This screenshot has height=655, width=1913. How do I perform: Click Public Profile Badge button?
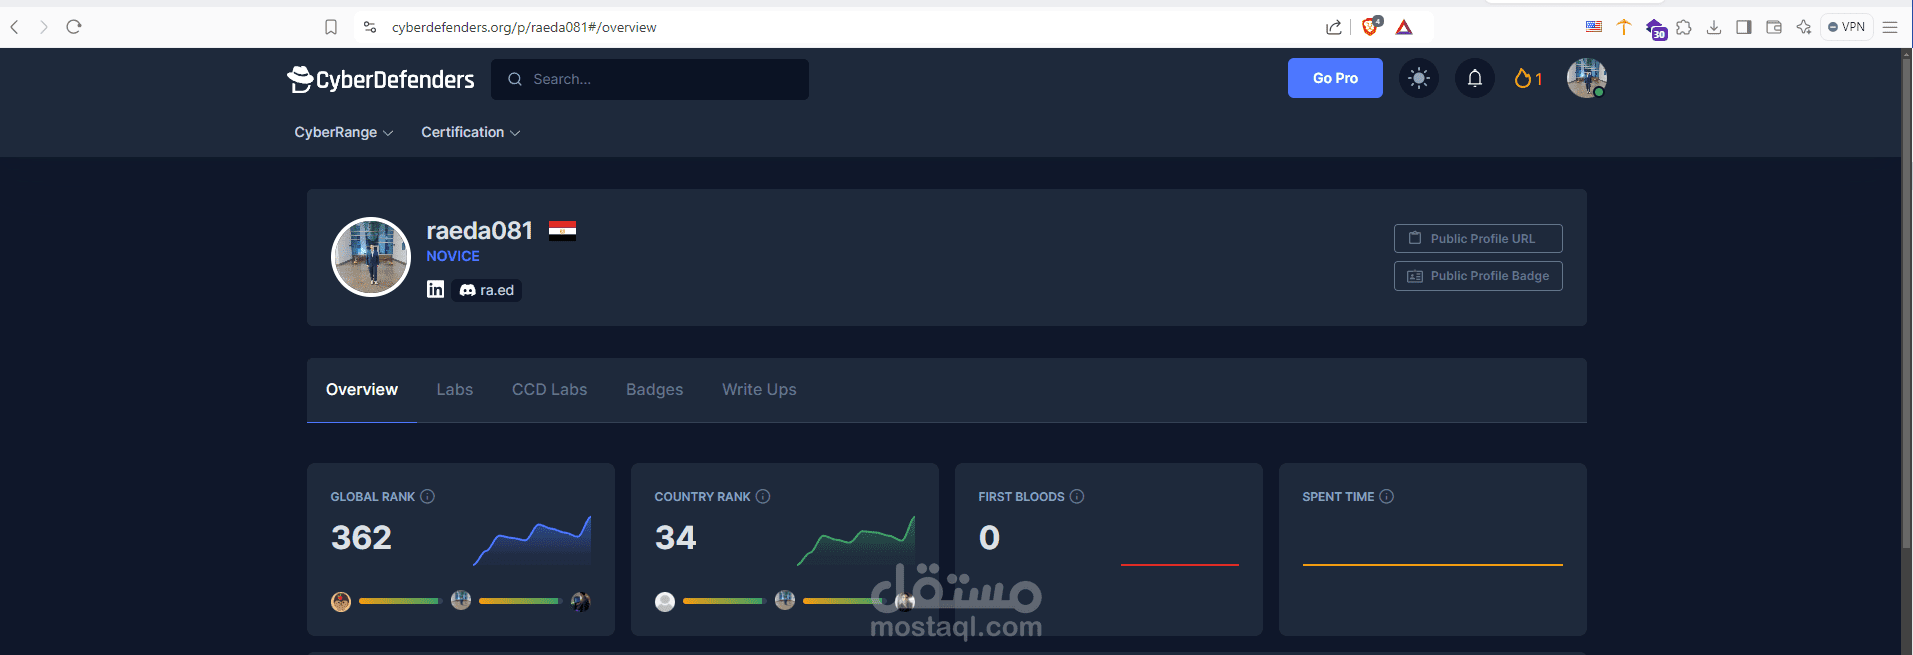[x=1478, y=276]
